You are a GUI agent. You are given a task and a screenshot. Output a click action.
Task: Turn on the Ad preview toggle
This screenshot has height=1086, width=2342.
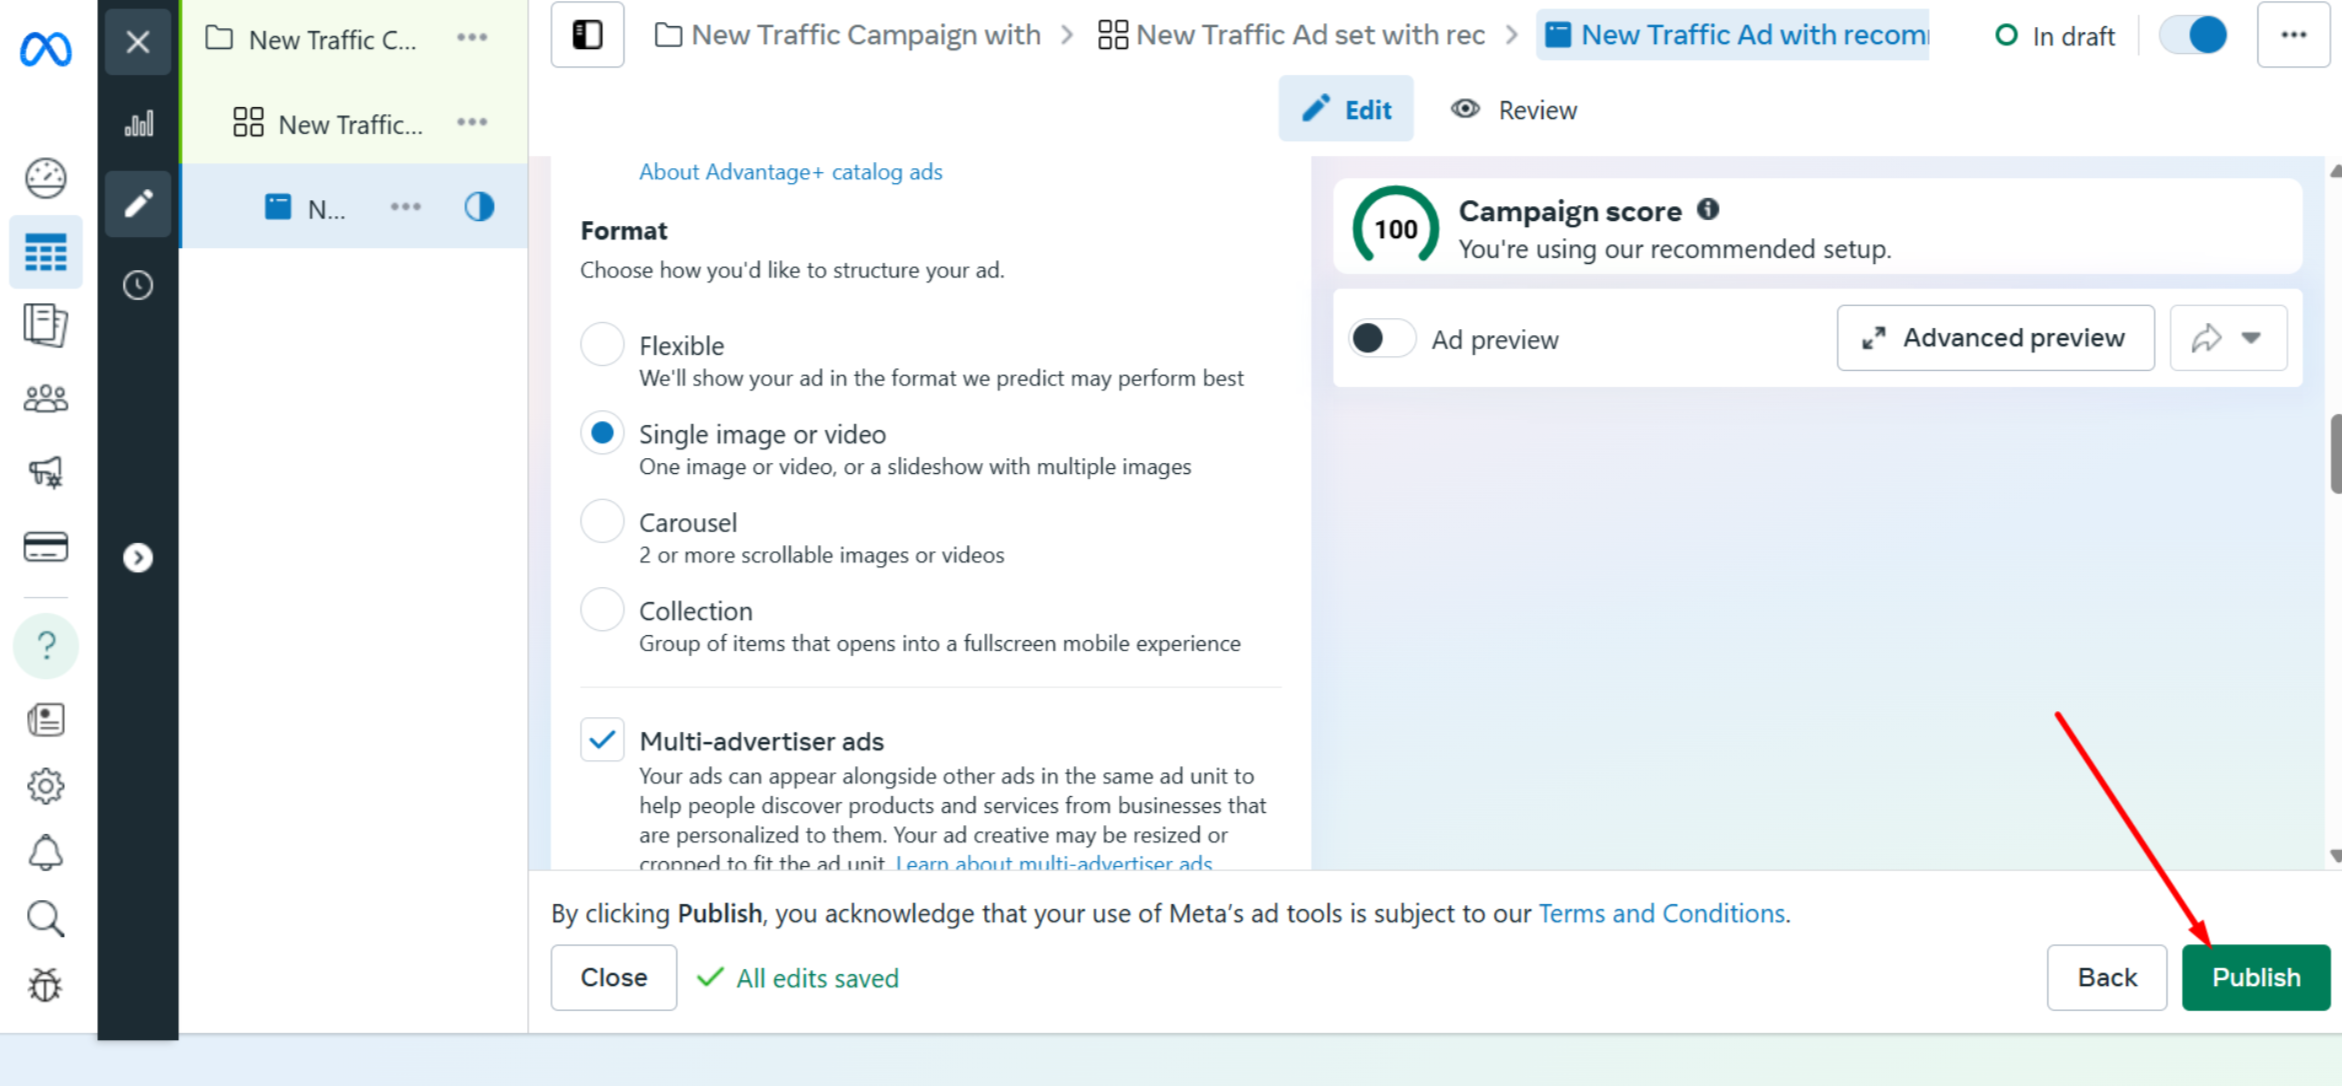(x=1381, y=339)
